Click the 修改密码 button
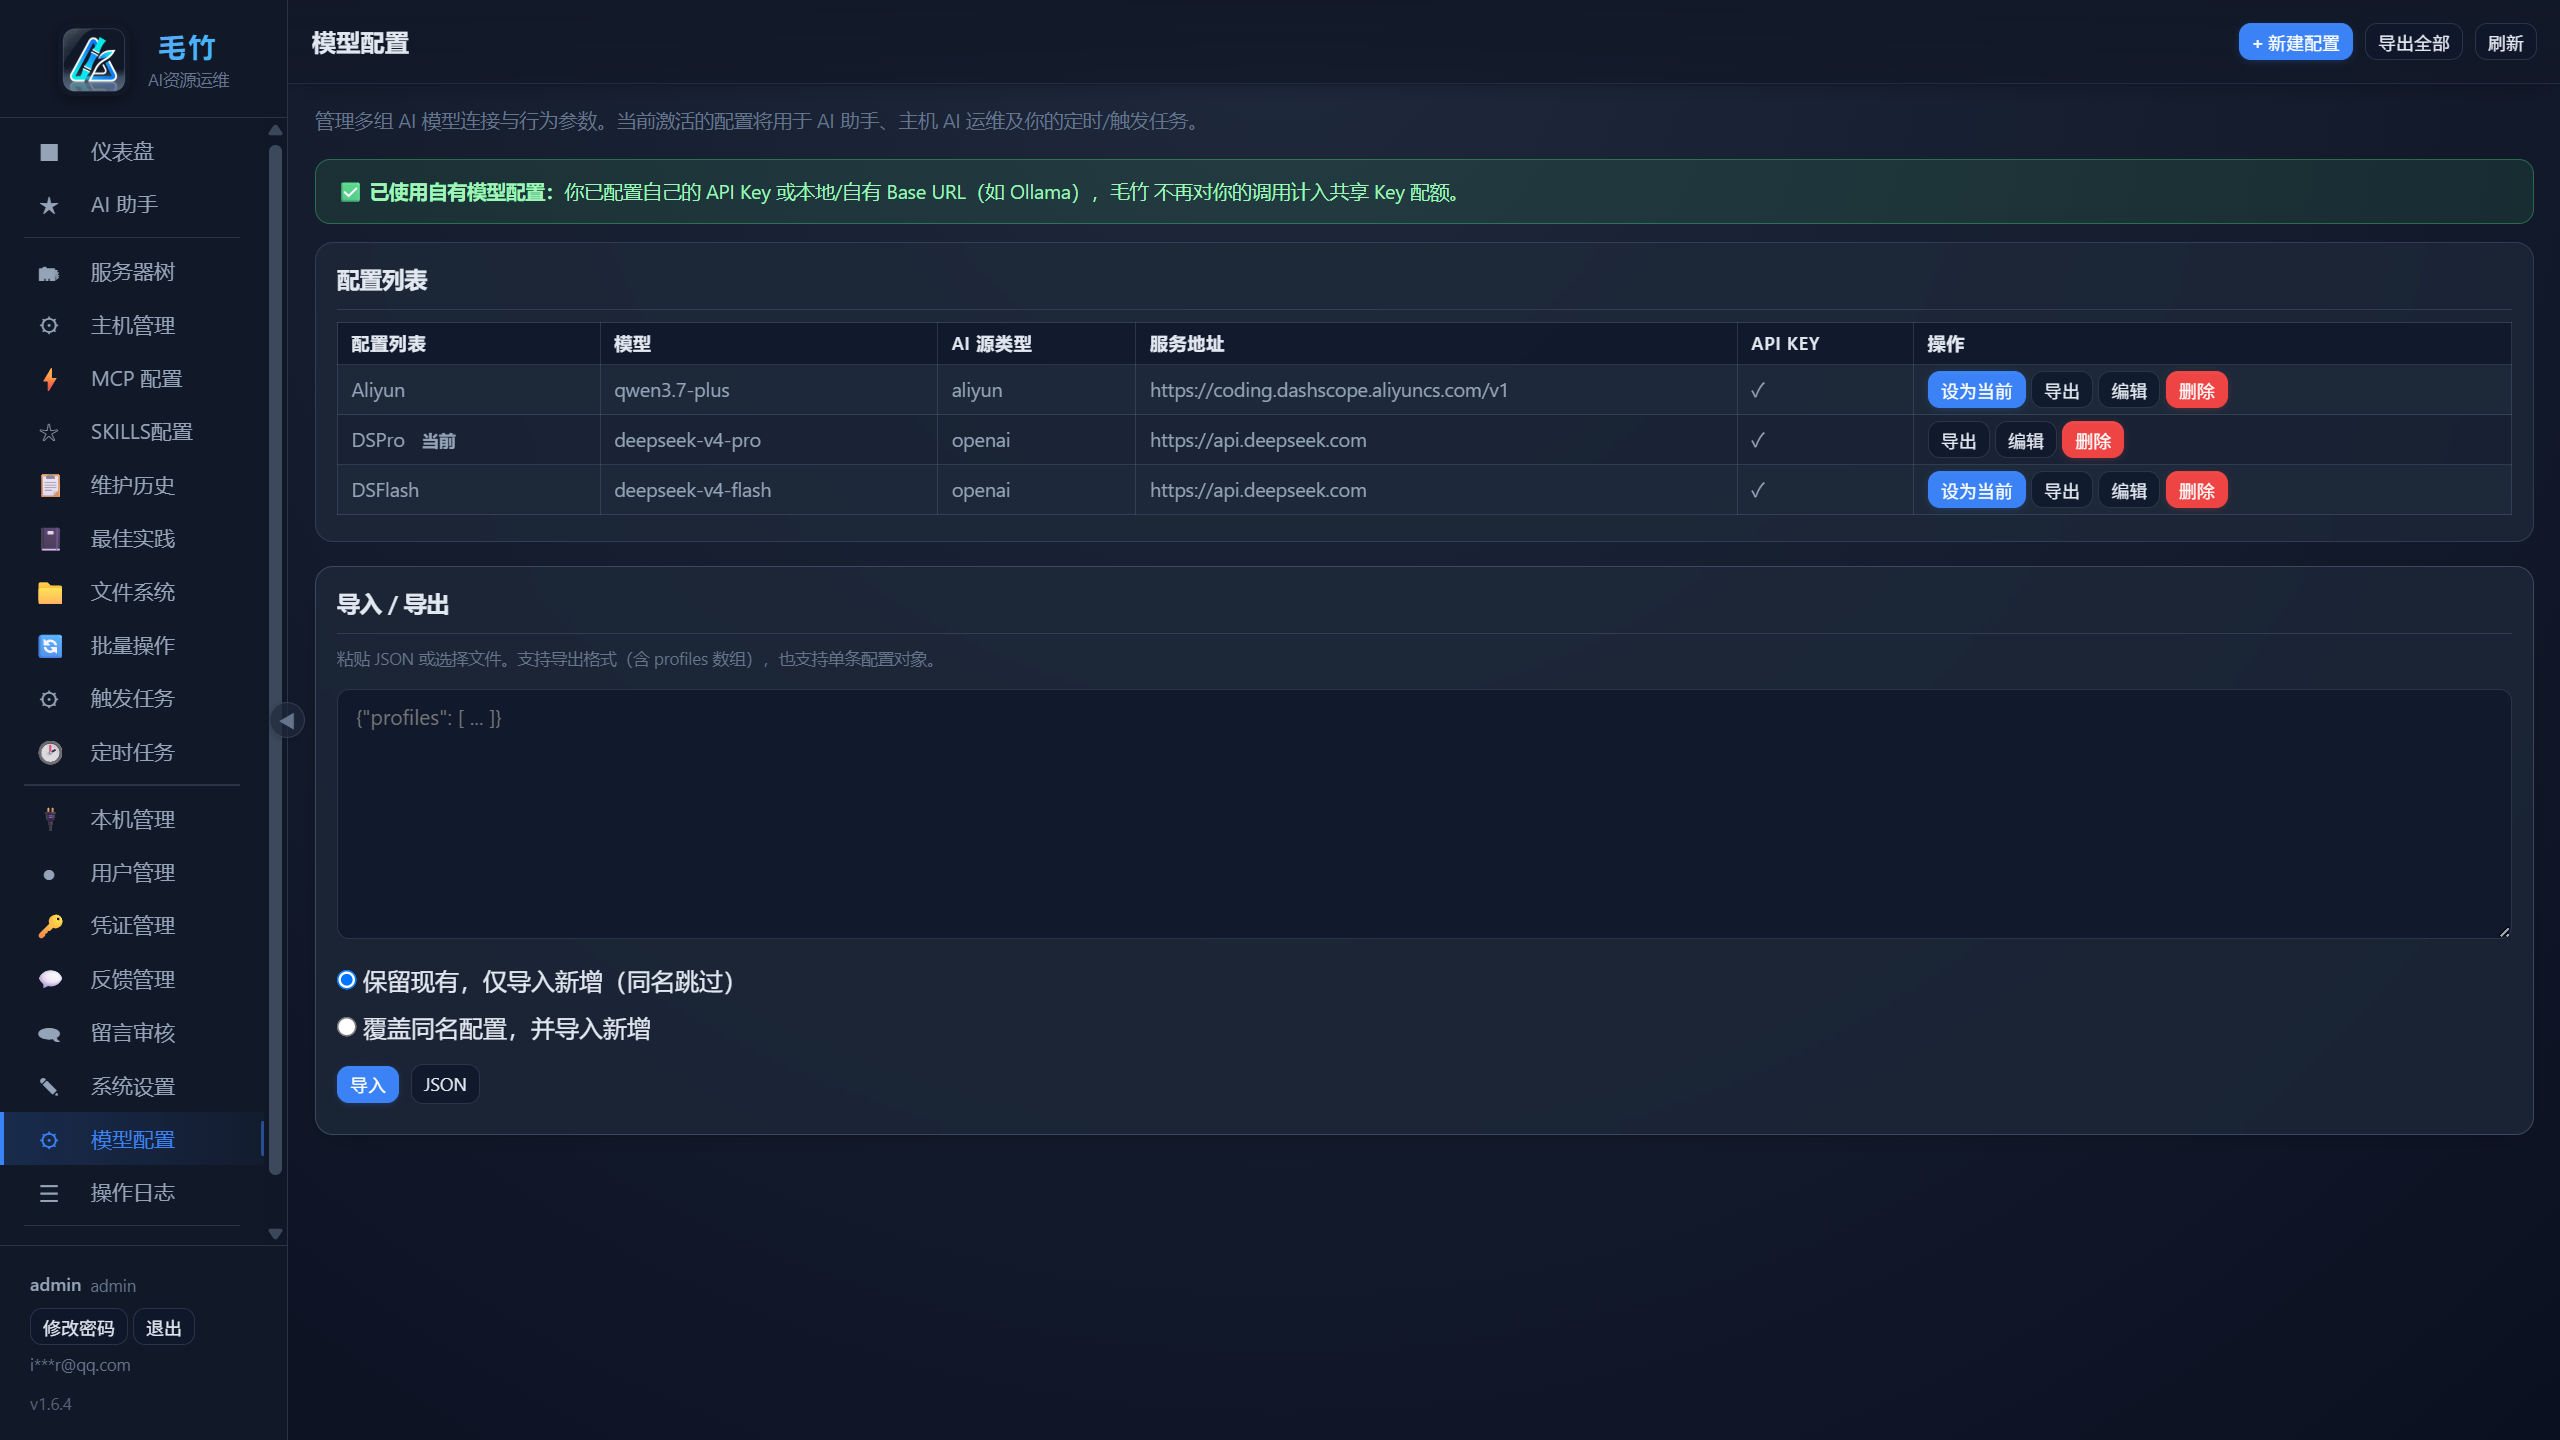This screenshot has height=1440, width=2560. [78, 1328]
